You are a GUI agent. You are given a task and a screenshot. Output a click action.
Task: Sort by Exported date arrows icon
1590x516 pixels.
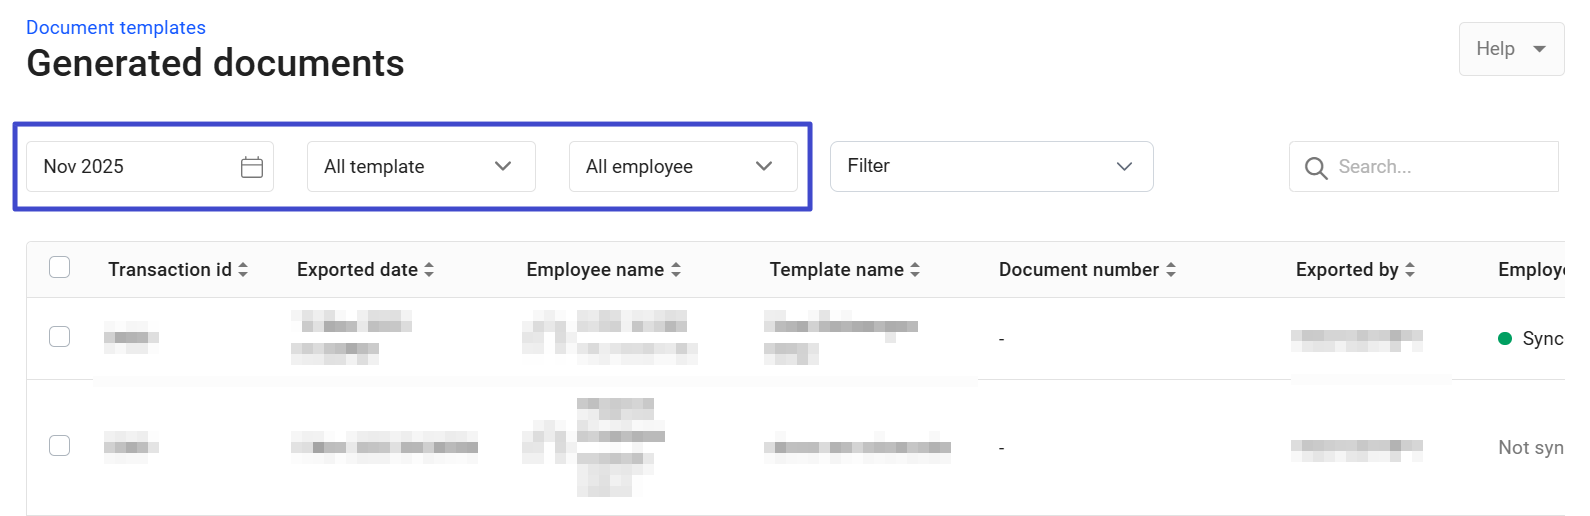tap(429, 270)
